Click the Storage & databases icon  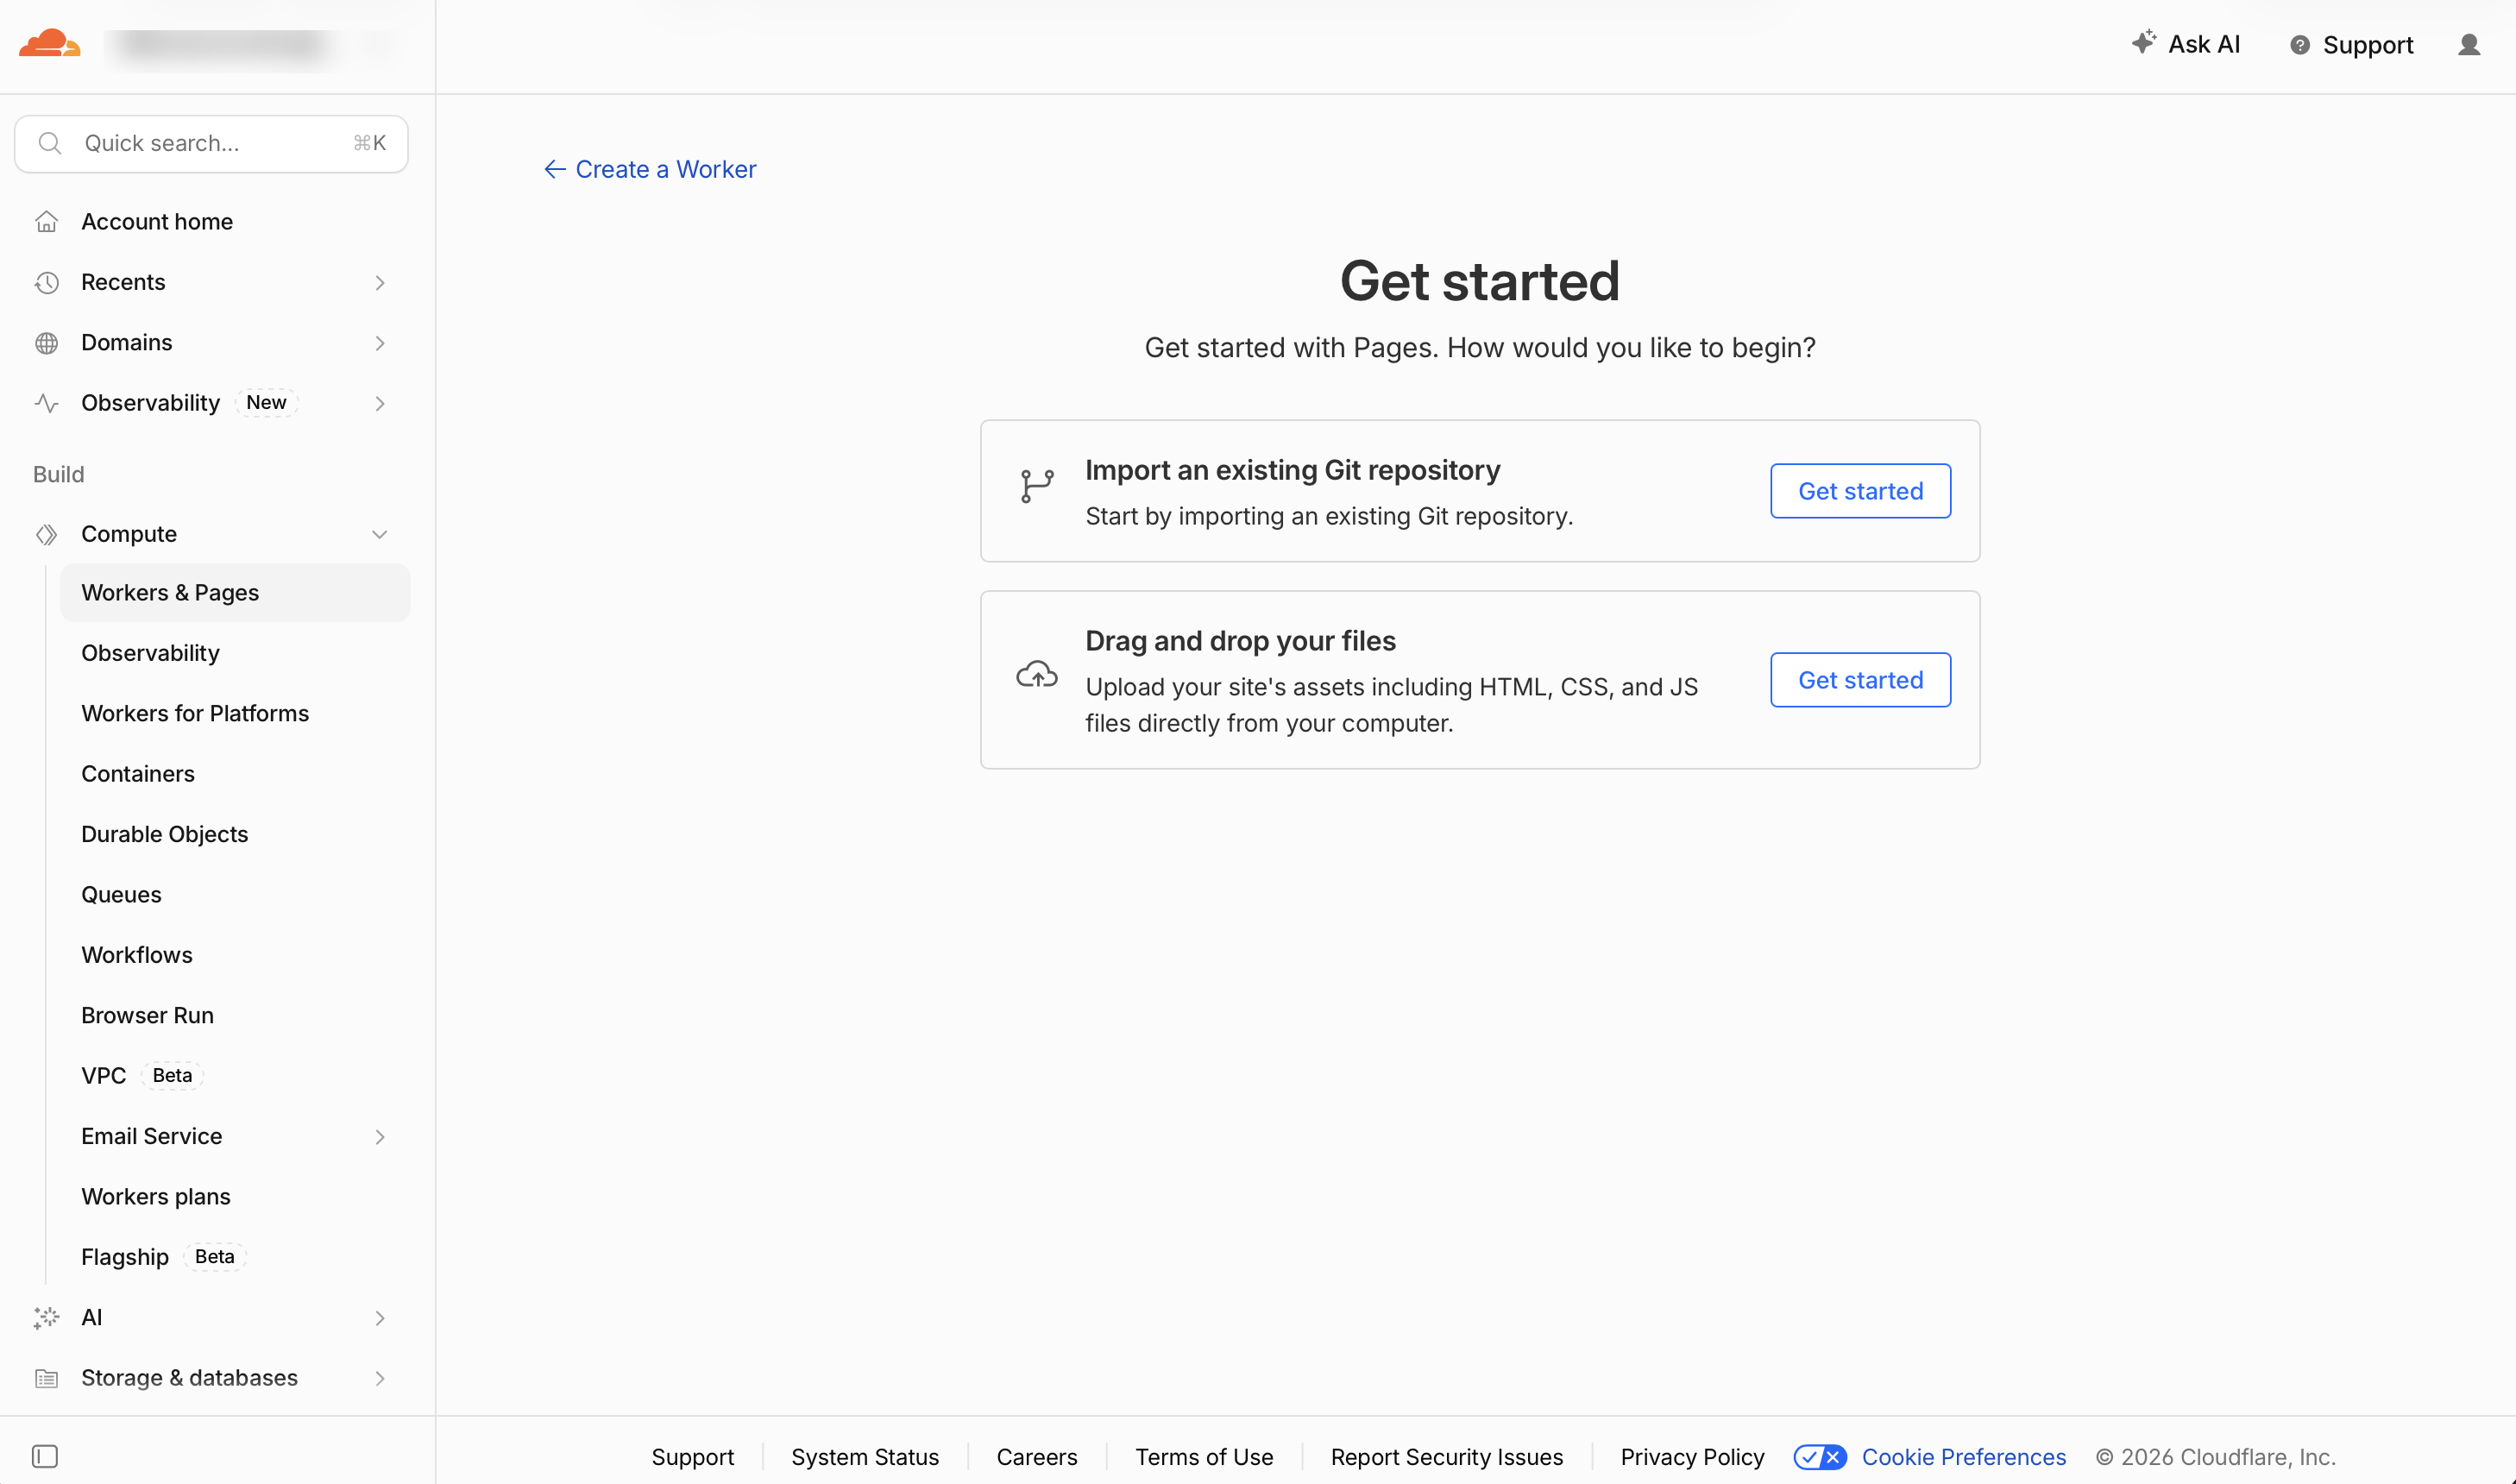pos(46,1378)
